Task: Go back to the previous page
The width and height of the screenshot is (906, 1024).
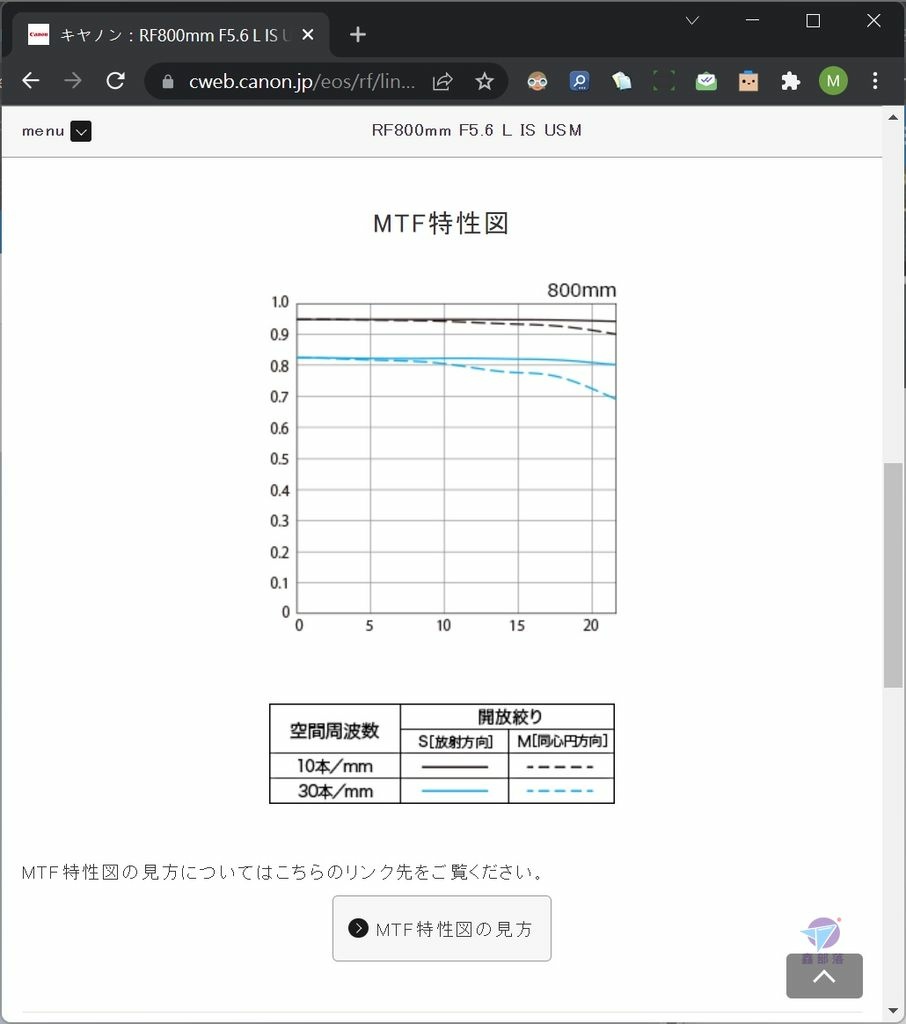Action: [x=31, y=81]
